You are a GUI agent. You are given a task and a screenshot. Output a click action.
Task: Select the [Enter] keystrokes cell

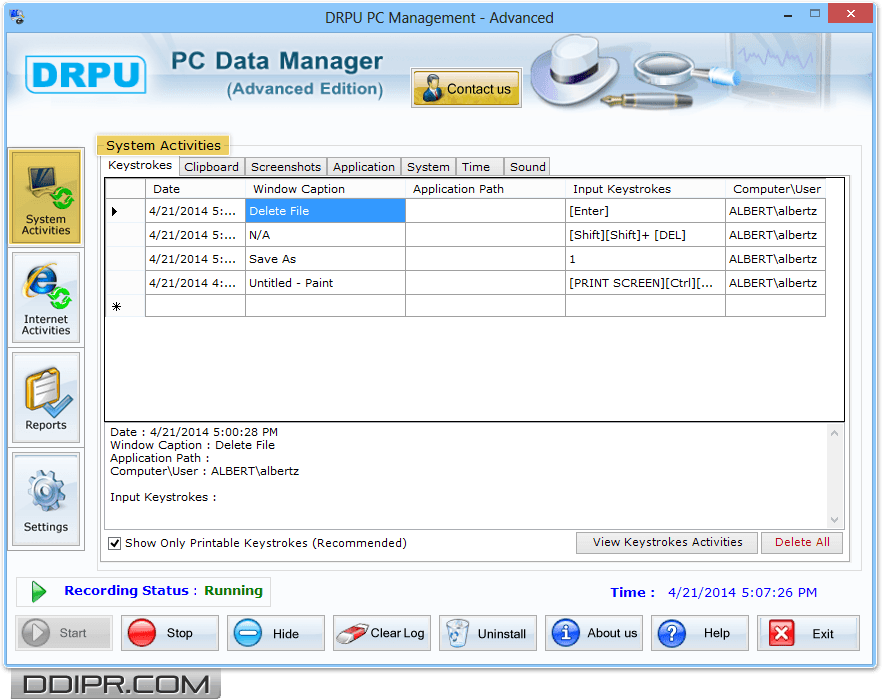pos(645,211)
